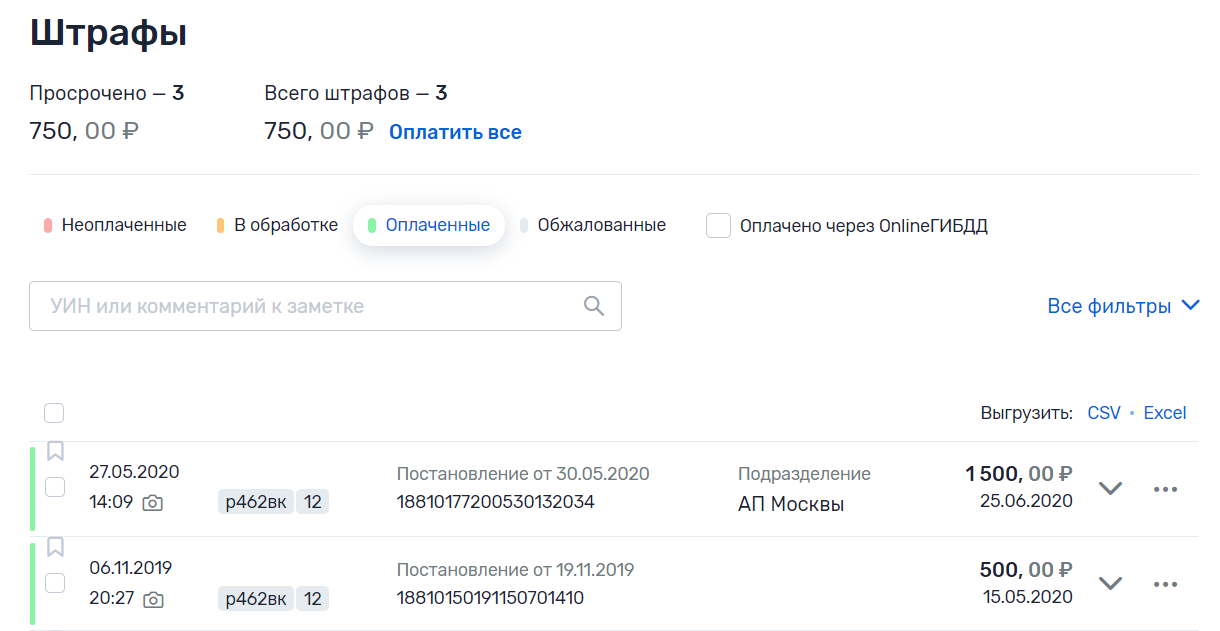The height and width of the screenshot is (631, 1220).
Task: Click 'Оплатить все' link
Action: click(x=455, y=132)
